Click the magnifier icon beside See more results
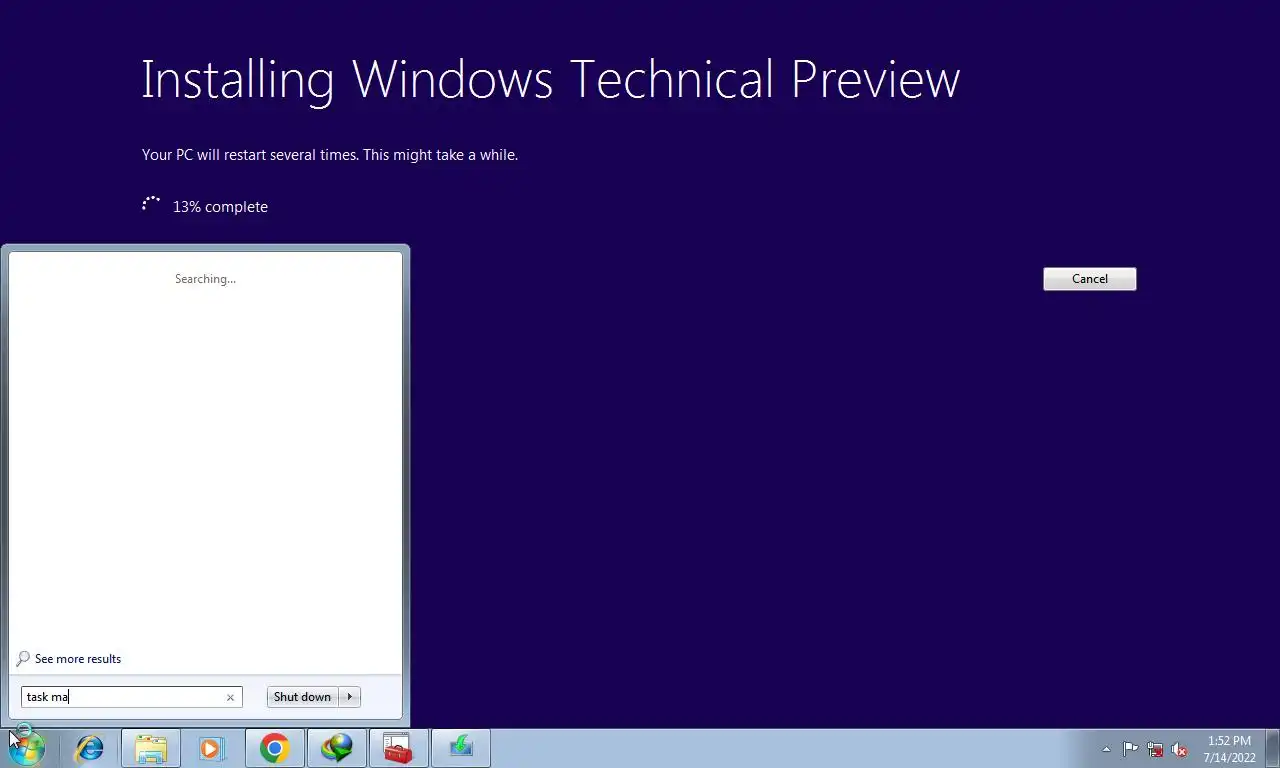1280x768 pixels. (x=23, y=659)
